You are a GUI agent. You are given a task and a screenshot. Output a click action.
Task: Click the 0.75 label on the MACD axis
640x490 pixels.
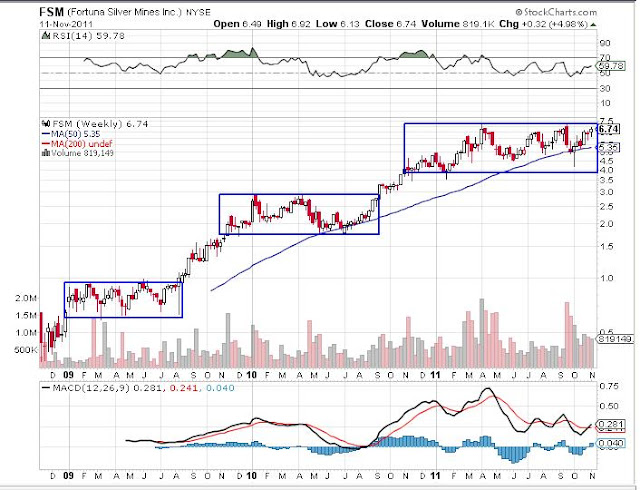(609, 386)
